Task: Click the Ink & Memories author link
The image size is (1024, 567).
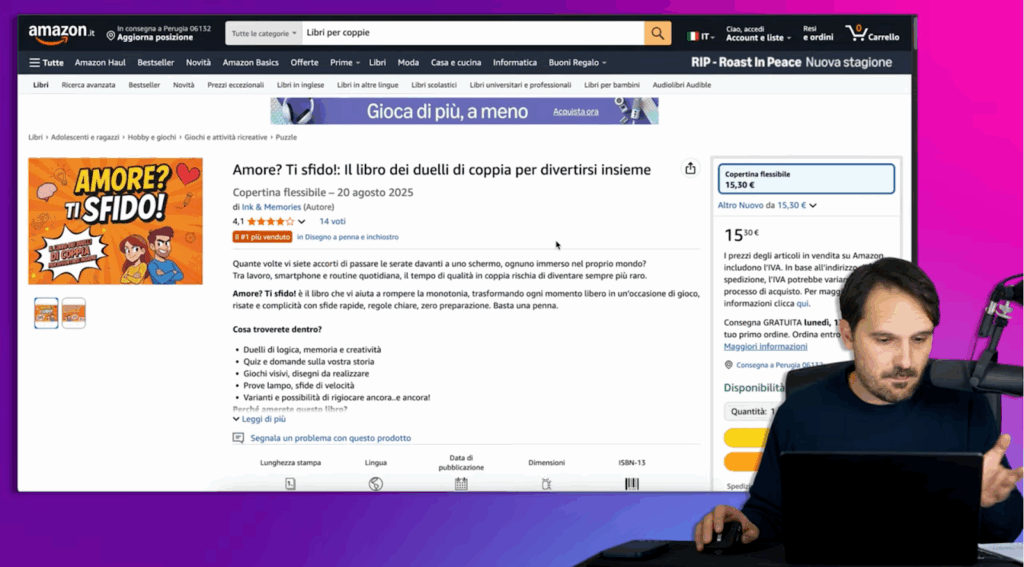Action: pos(271,207)
